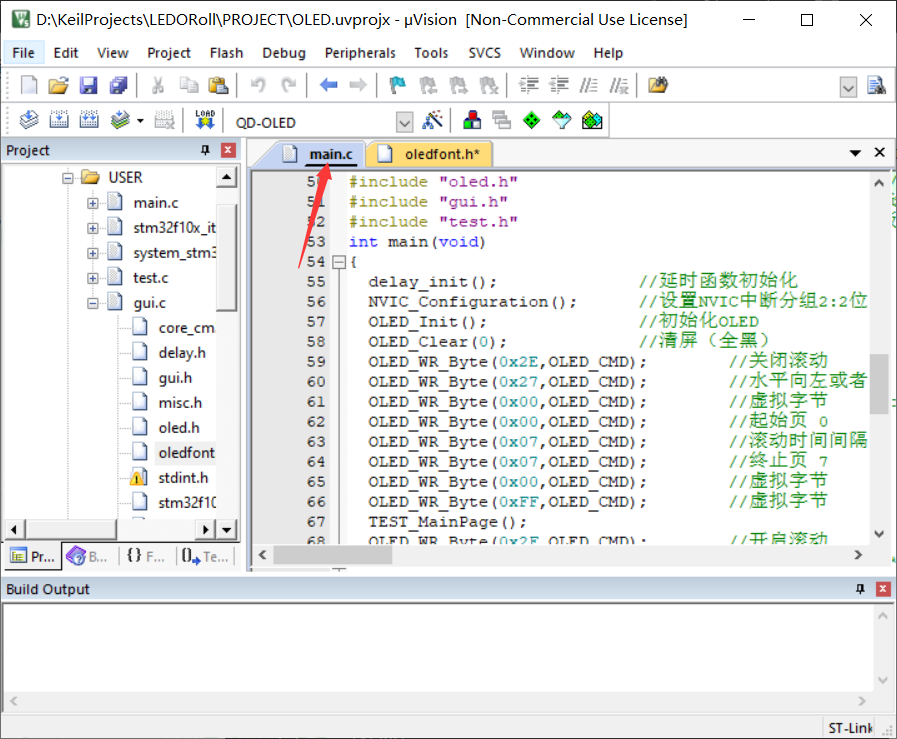
Task: Collapse the gui.c tree node
Action: pos(93,303)
